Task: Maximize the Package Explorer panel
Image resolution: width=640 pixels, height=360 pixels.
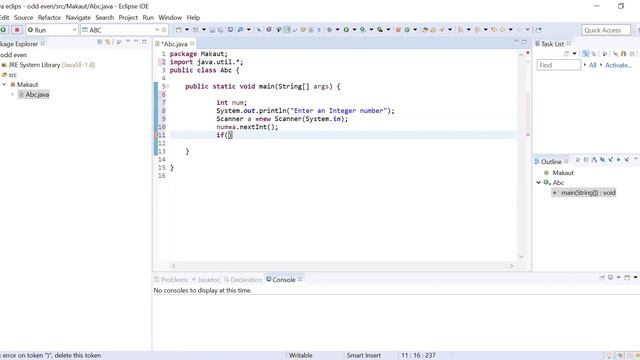Action: click(144, 42)
